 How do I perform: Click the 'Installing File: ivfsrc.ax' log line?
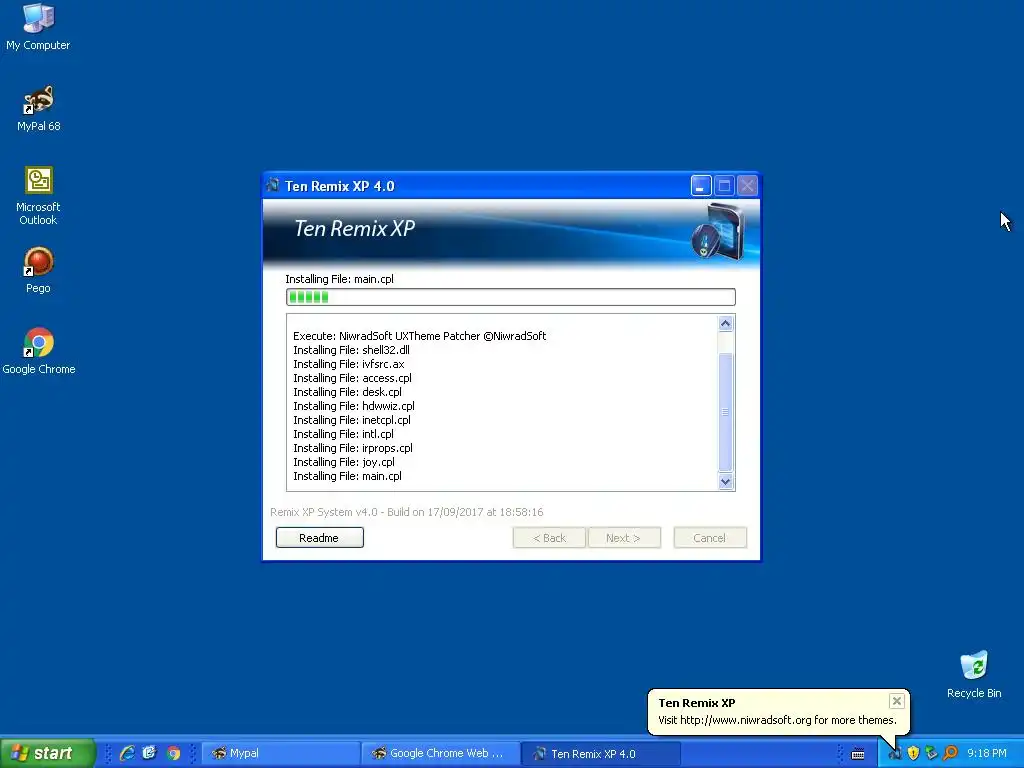[349, 364]
